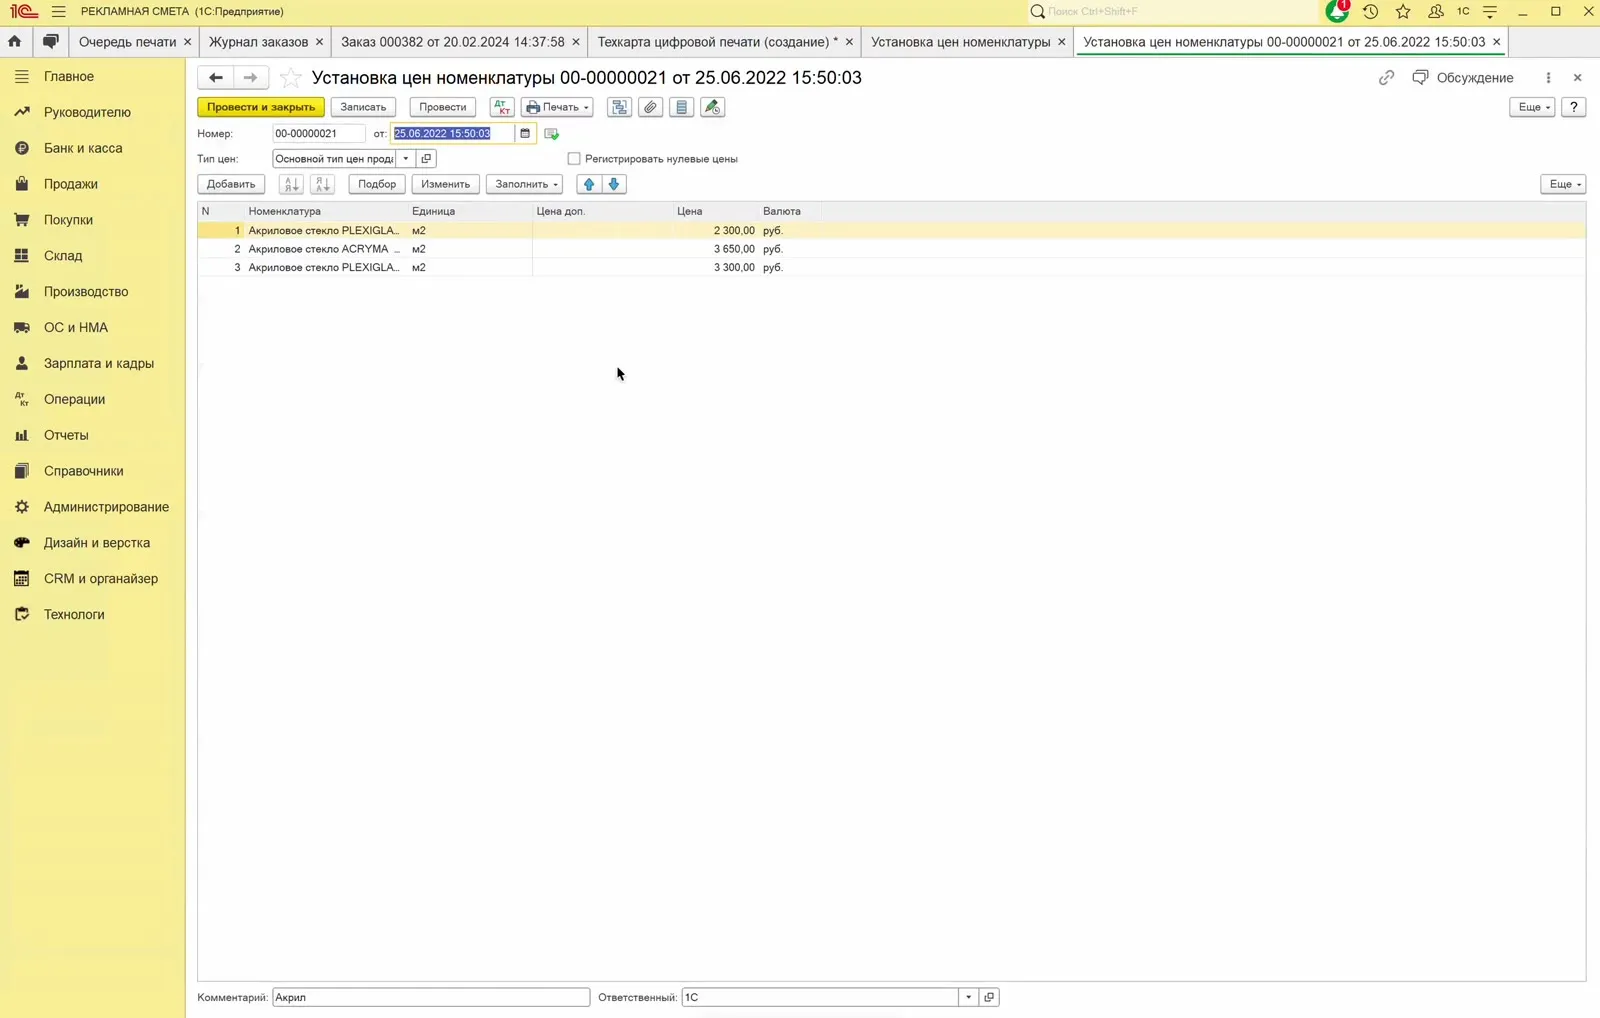Image resolution: width=1600 pixels, height=1018 pixels.
Task: Open the document report list icon
Action: (x=682, y=107)
